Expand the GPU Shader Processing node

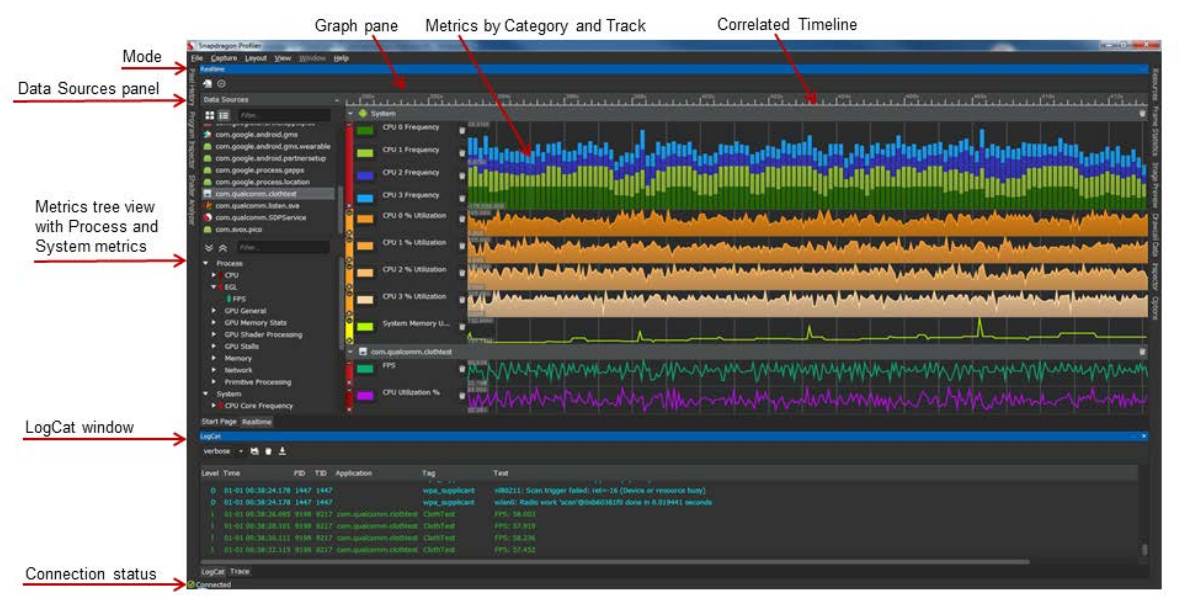click(x=214, y=335)
